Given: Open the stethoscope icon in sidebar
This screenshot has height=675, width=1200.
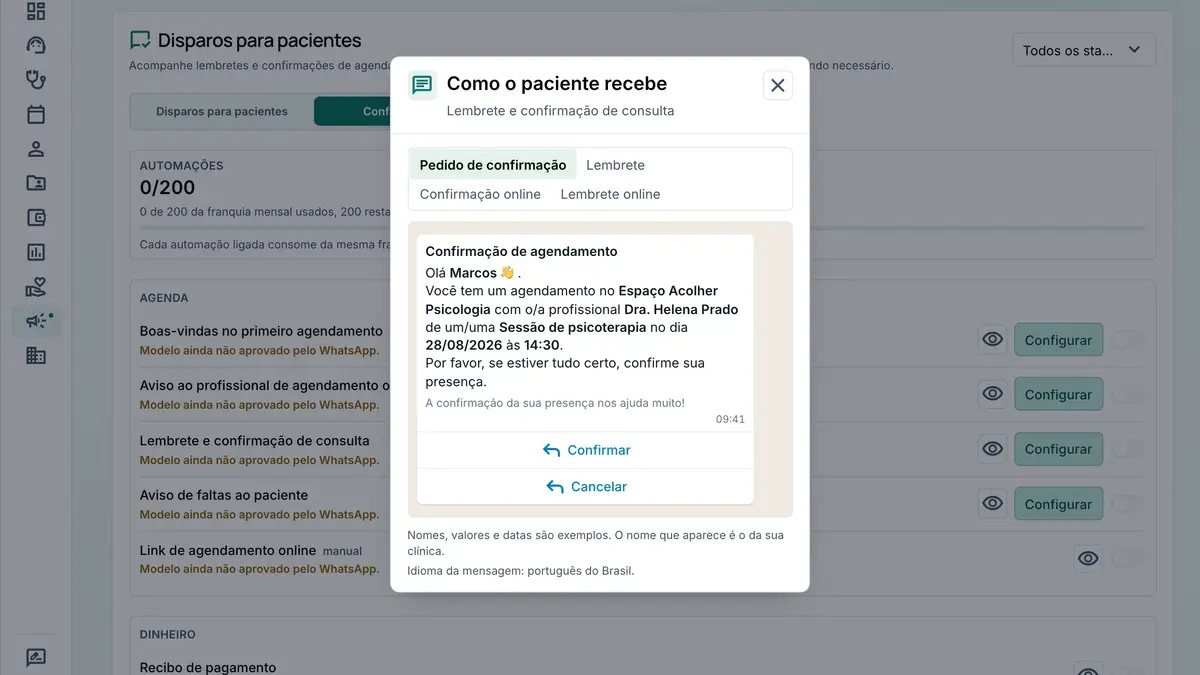Looking at the screenshot, I should [36, 79].
